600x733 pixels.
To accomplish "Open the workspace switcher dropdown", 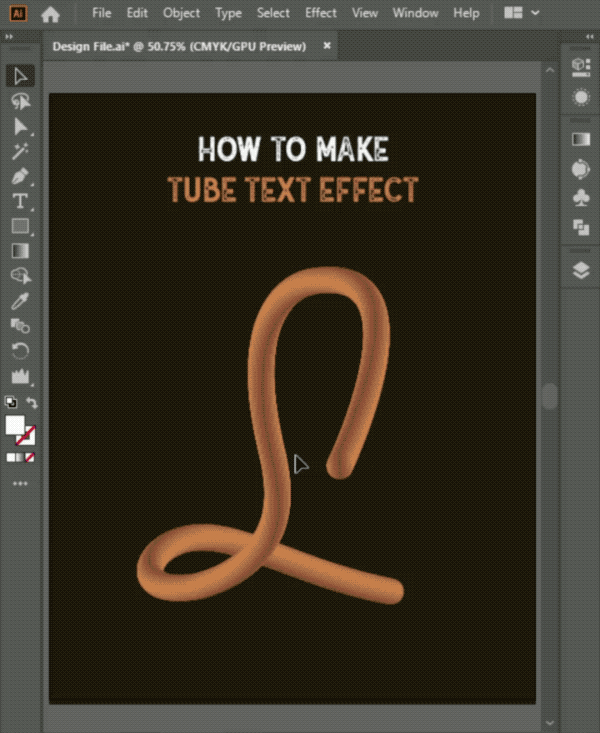I will point(522,13).
